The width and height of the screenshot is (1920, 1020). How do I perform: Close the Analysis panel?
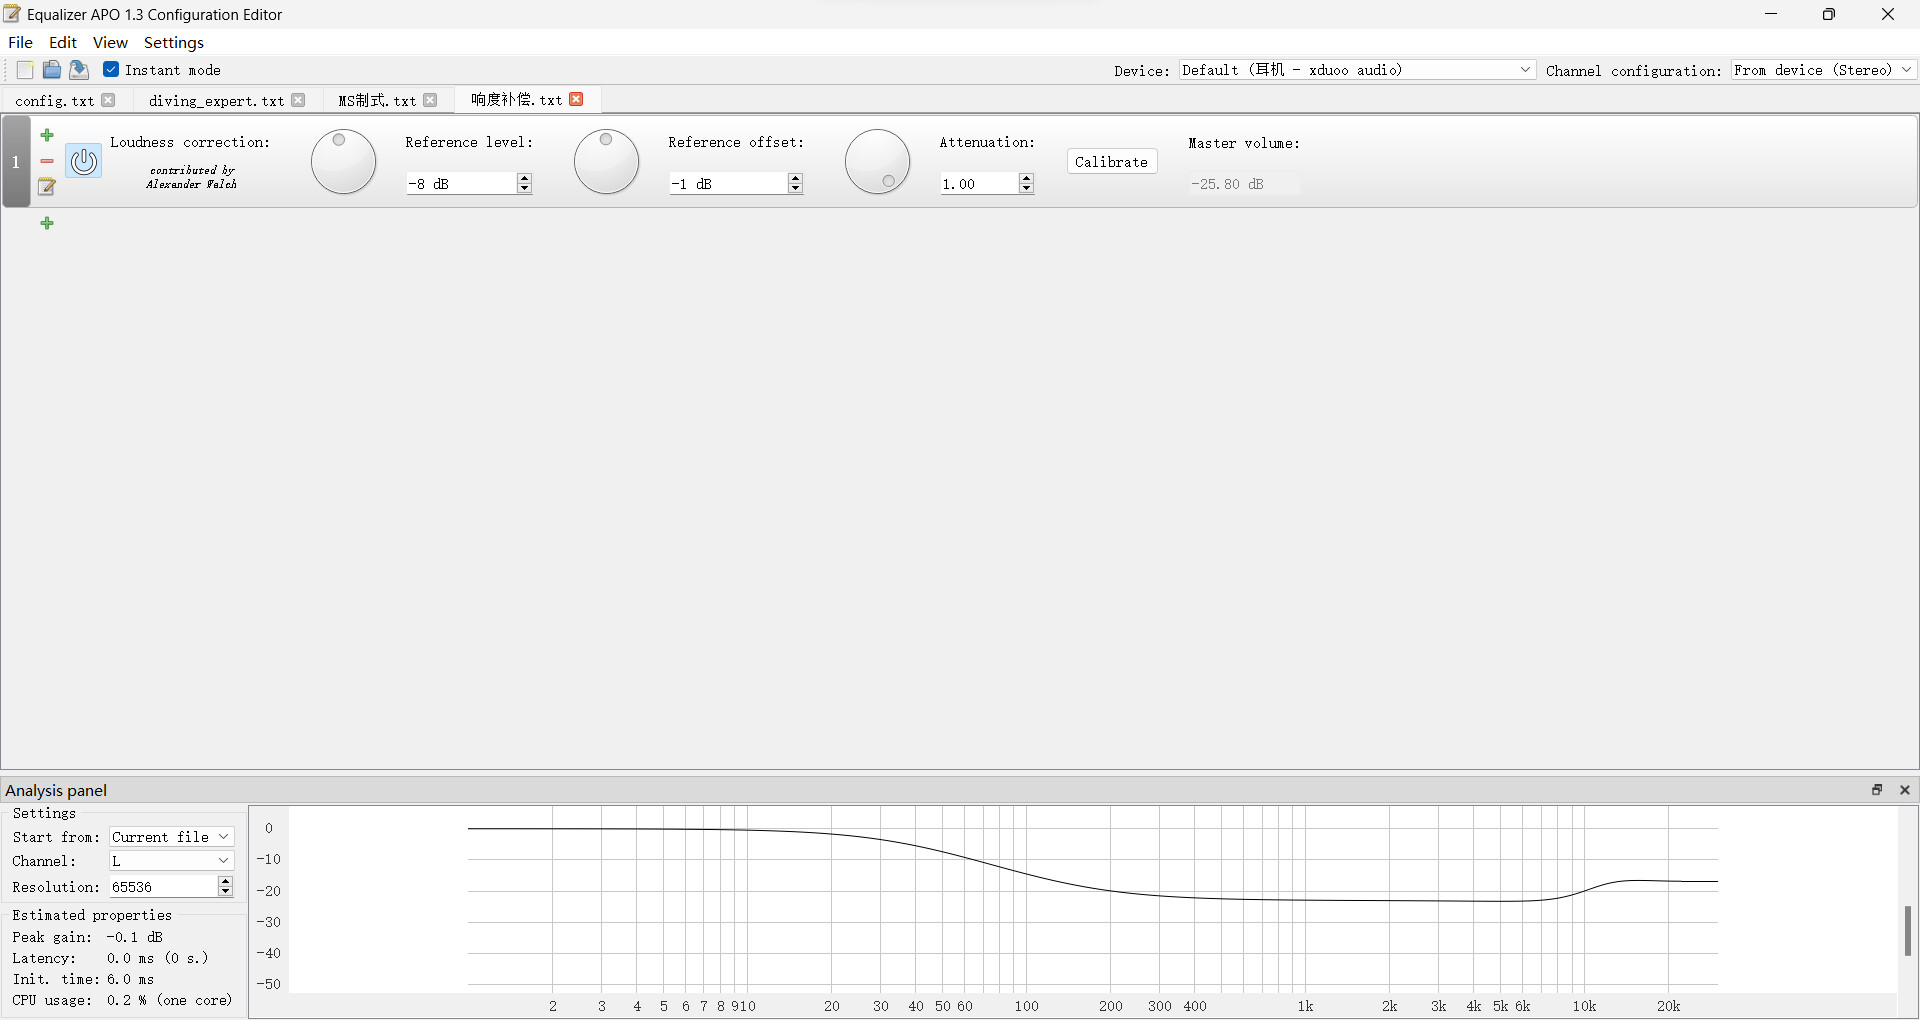tap(1905, 790)
